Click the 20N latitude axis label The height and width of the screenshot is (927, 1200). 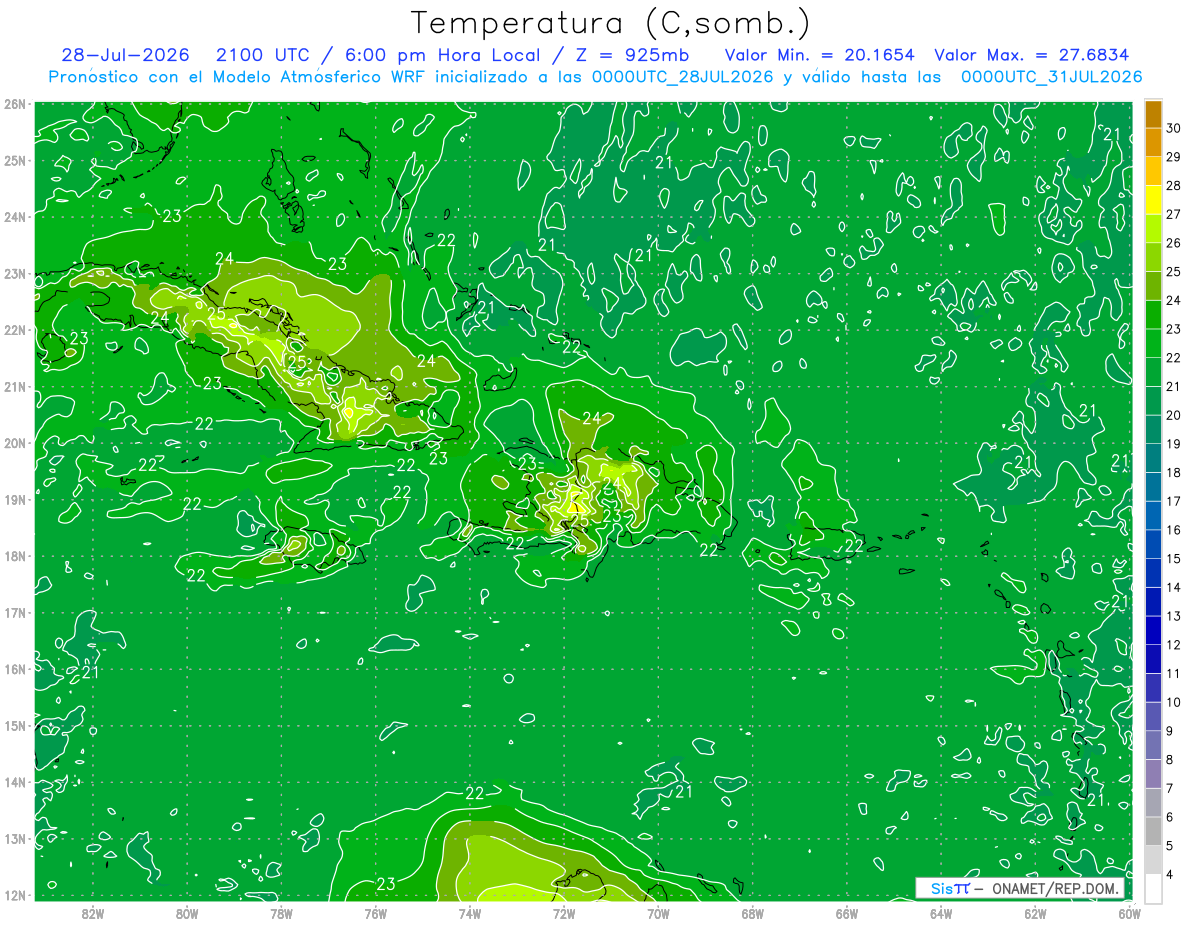(14, 443)
